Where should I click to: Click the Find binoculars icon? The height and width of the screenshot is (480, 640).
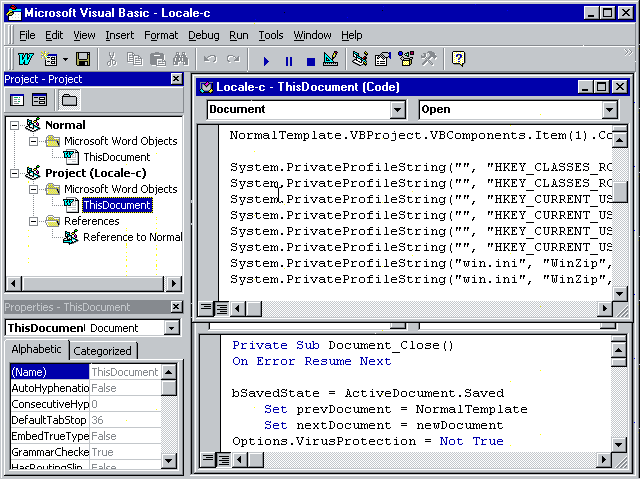point(180,60)
